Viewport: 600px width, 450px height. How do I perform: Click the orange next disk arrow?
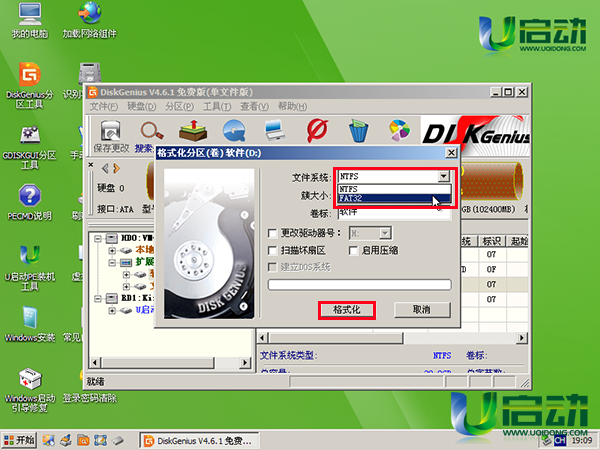click(116, 168)
